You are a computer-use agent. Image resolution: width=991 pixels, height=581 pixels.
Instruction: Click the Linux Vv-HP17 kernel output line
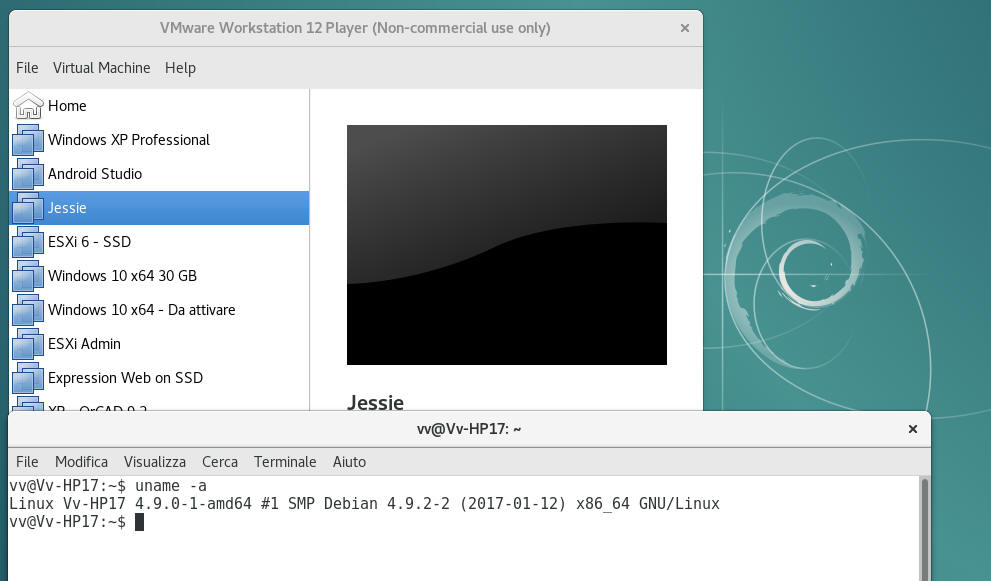[364, 504]
